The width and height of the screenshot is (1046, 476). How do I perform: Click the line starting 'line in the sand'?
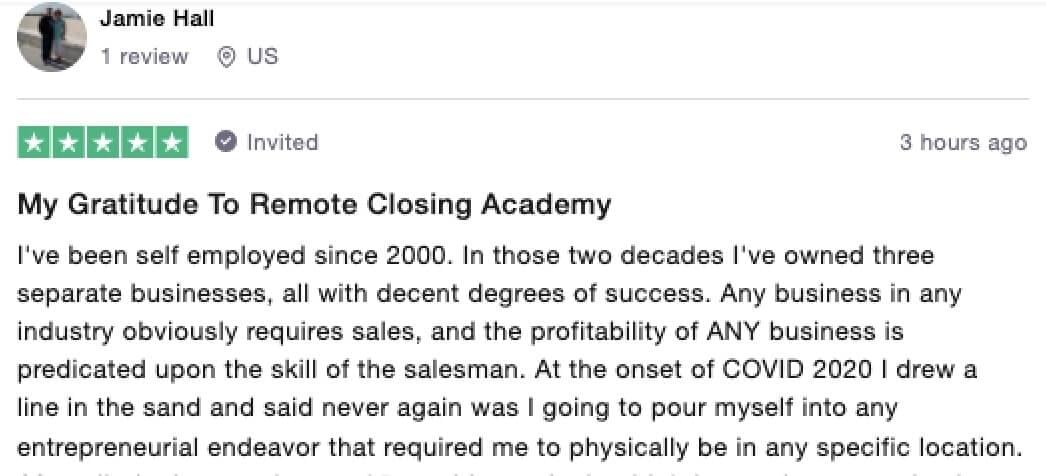[x=457, y=409]
